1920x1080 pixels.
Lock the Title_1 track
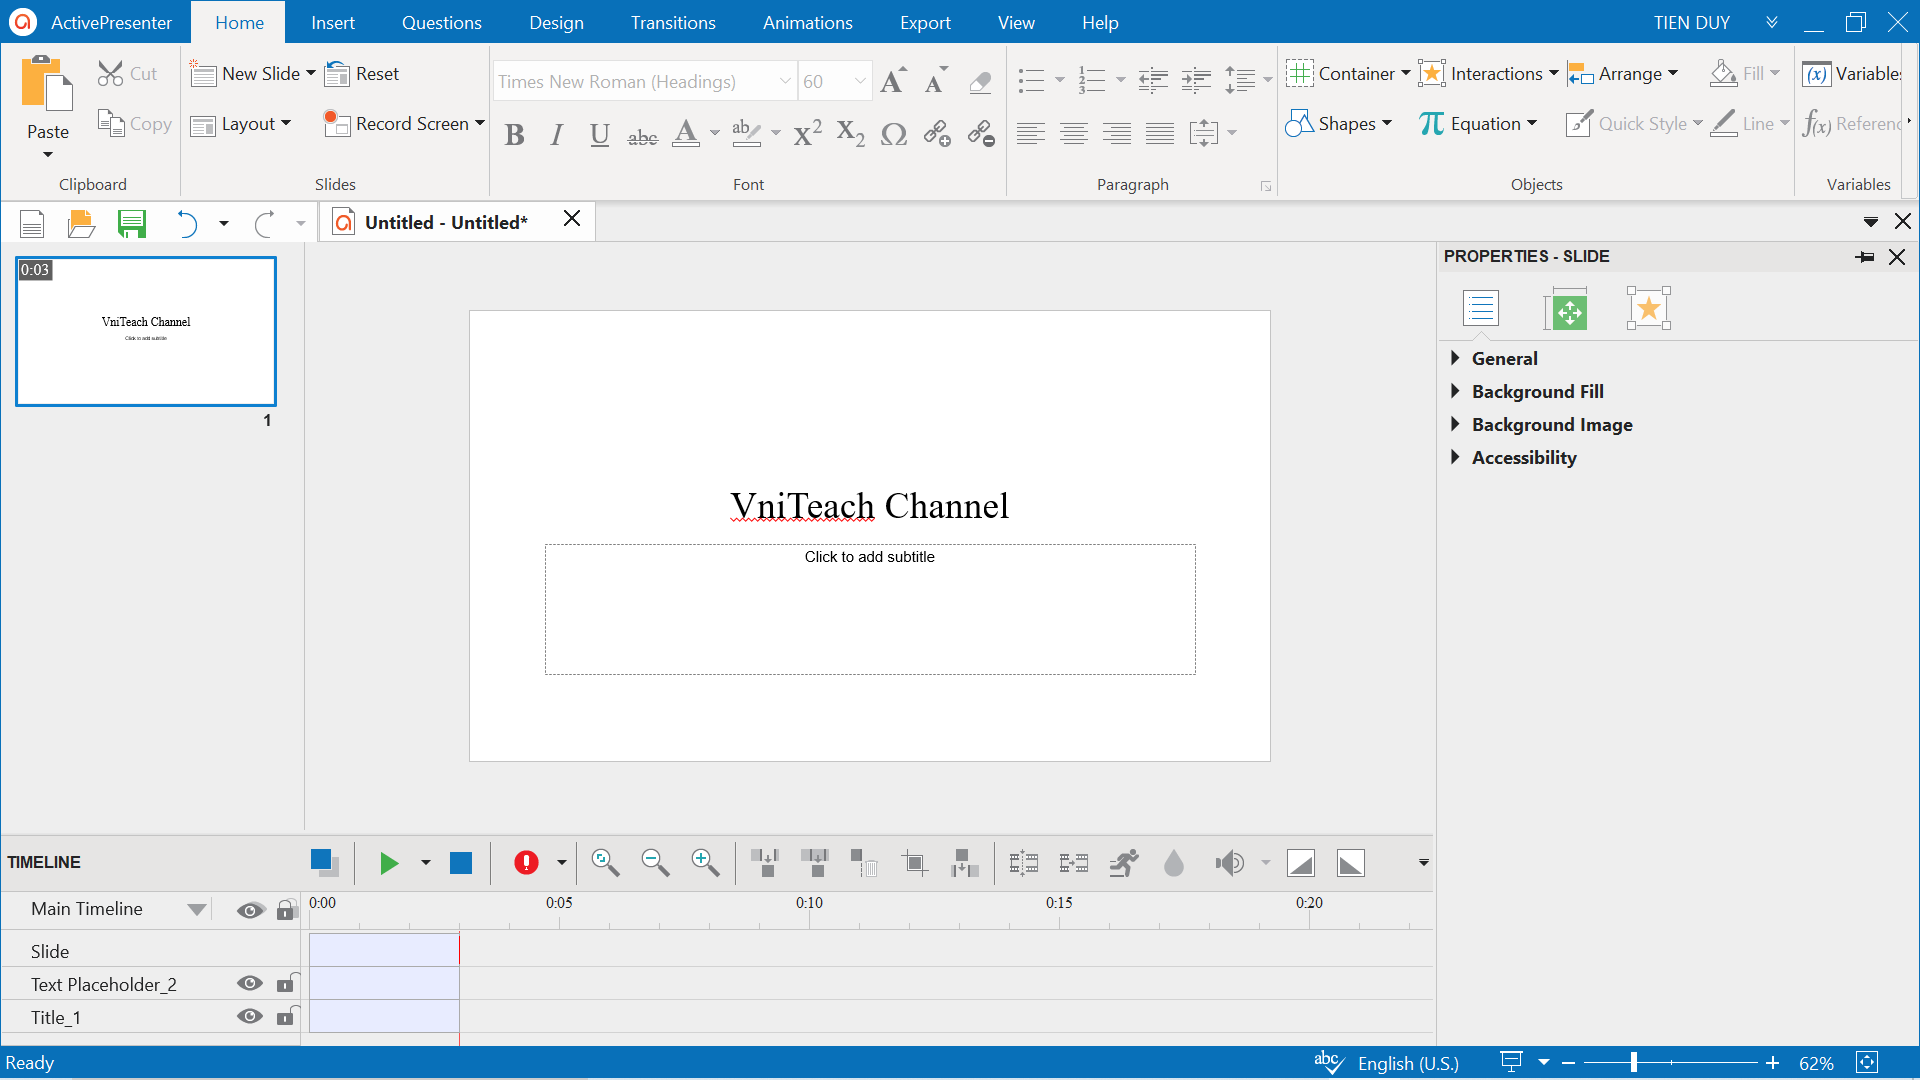(287, 1016)
